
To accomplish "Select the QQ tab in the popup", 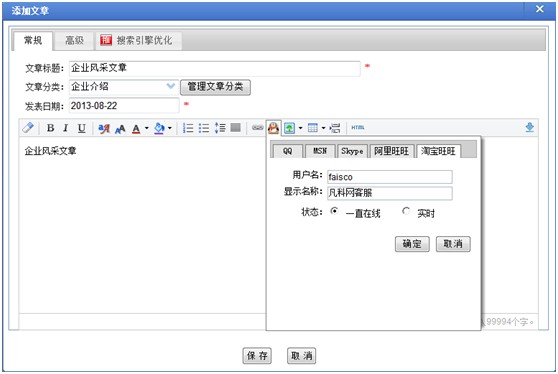I will point(288,151).
